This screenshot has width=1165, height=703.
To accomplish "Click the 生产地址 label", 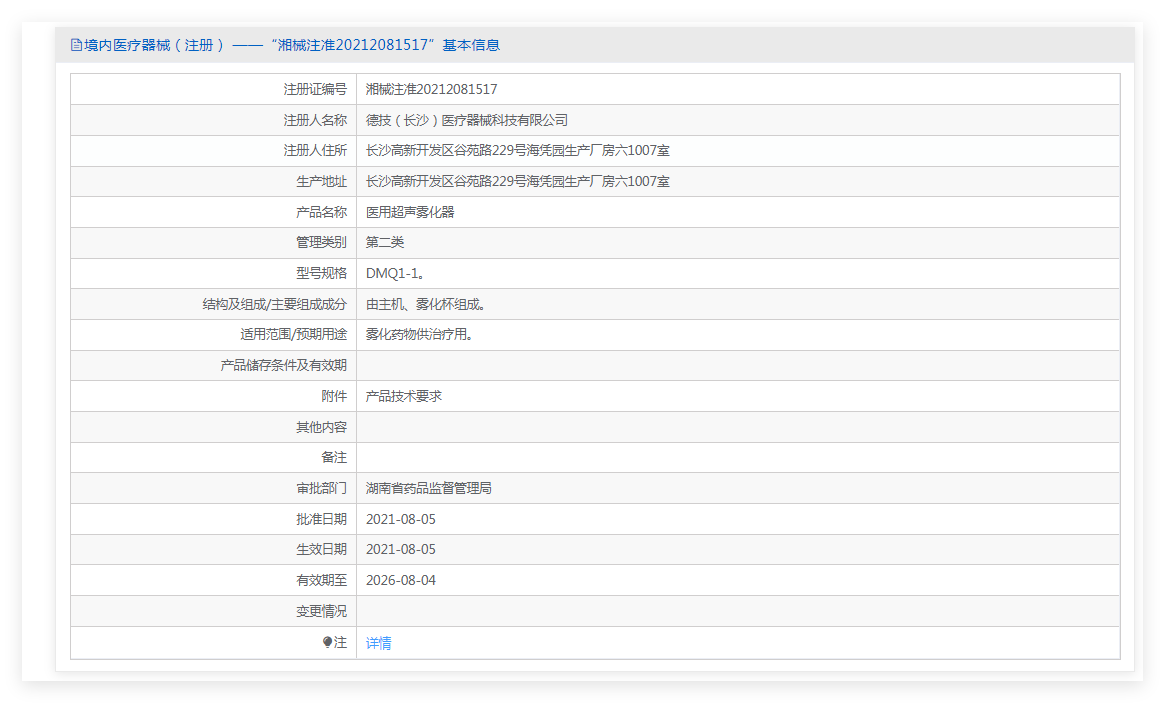I will tap(322, 181).
